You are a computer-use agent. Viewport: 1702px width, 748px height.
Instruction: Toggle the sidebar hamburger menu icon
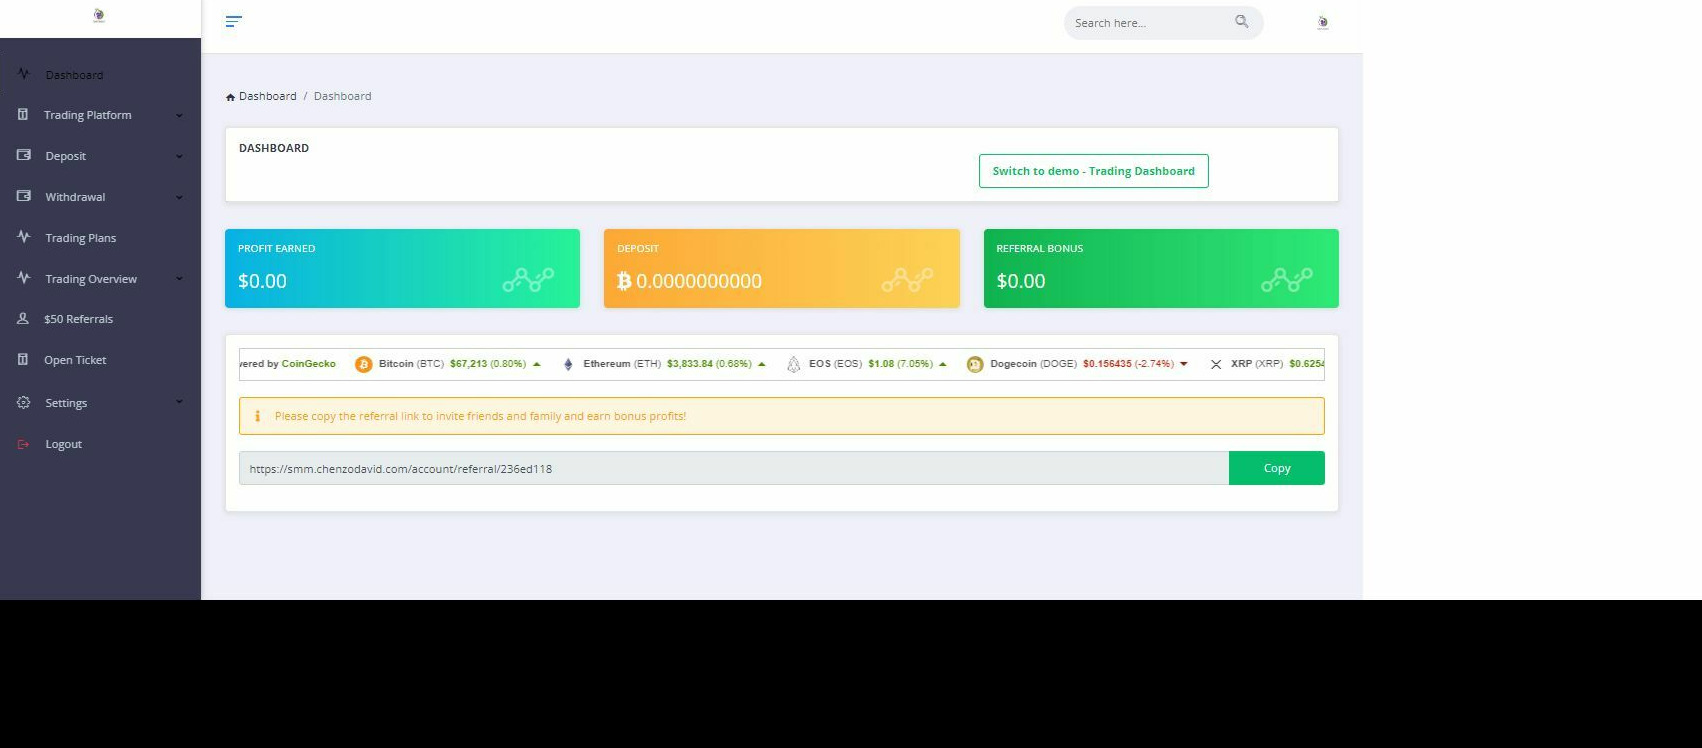click(x=233, y=21)
